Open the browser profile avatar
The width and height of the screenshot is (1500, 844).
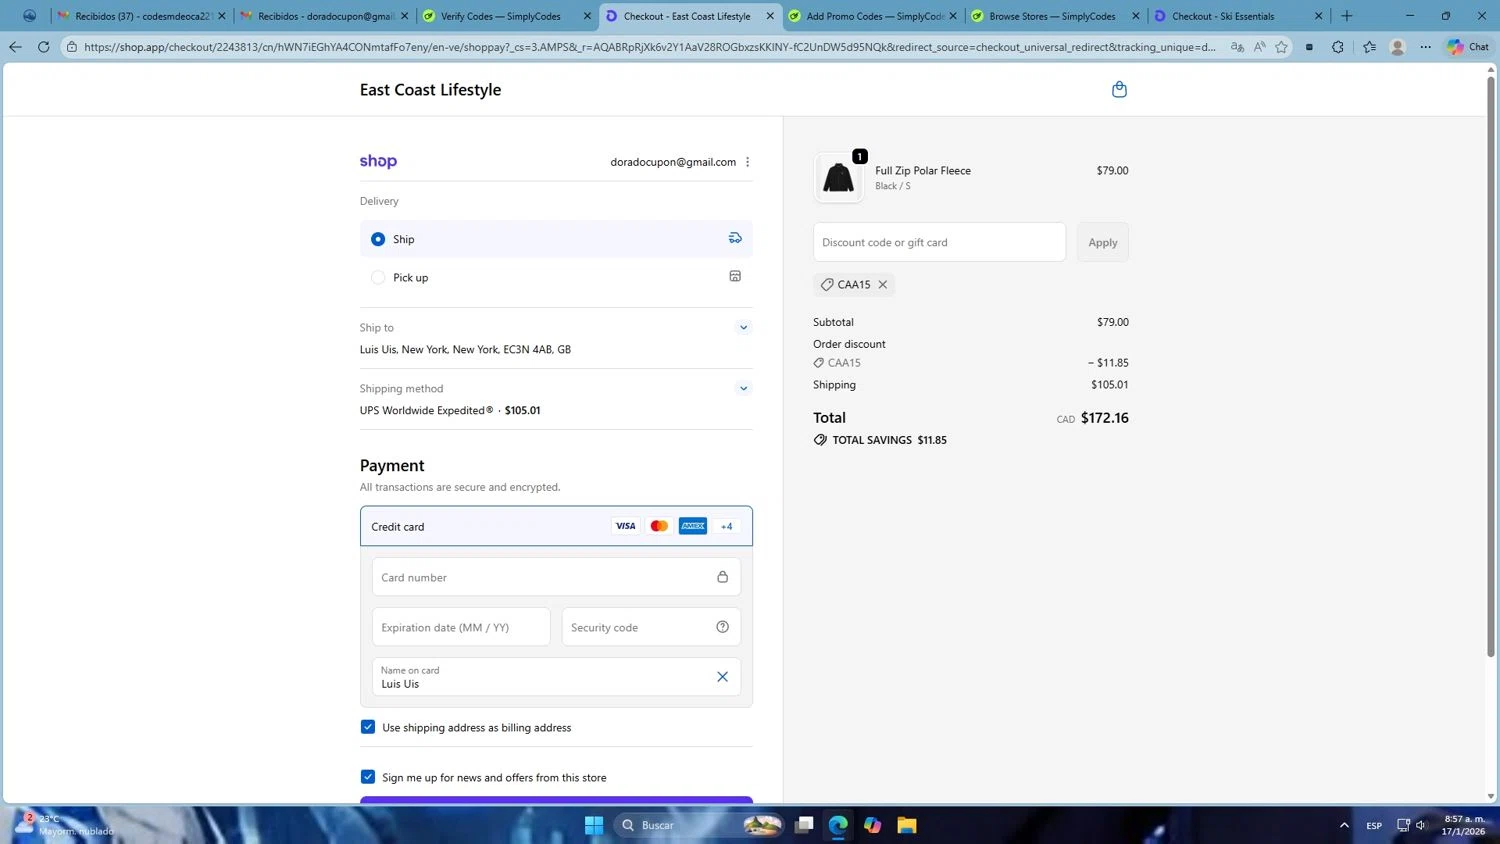click(1398, 47)
